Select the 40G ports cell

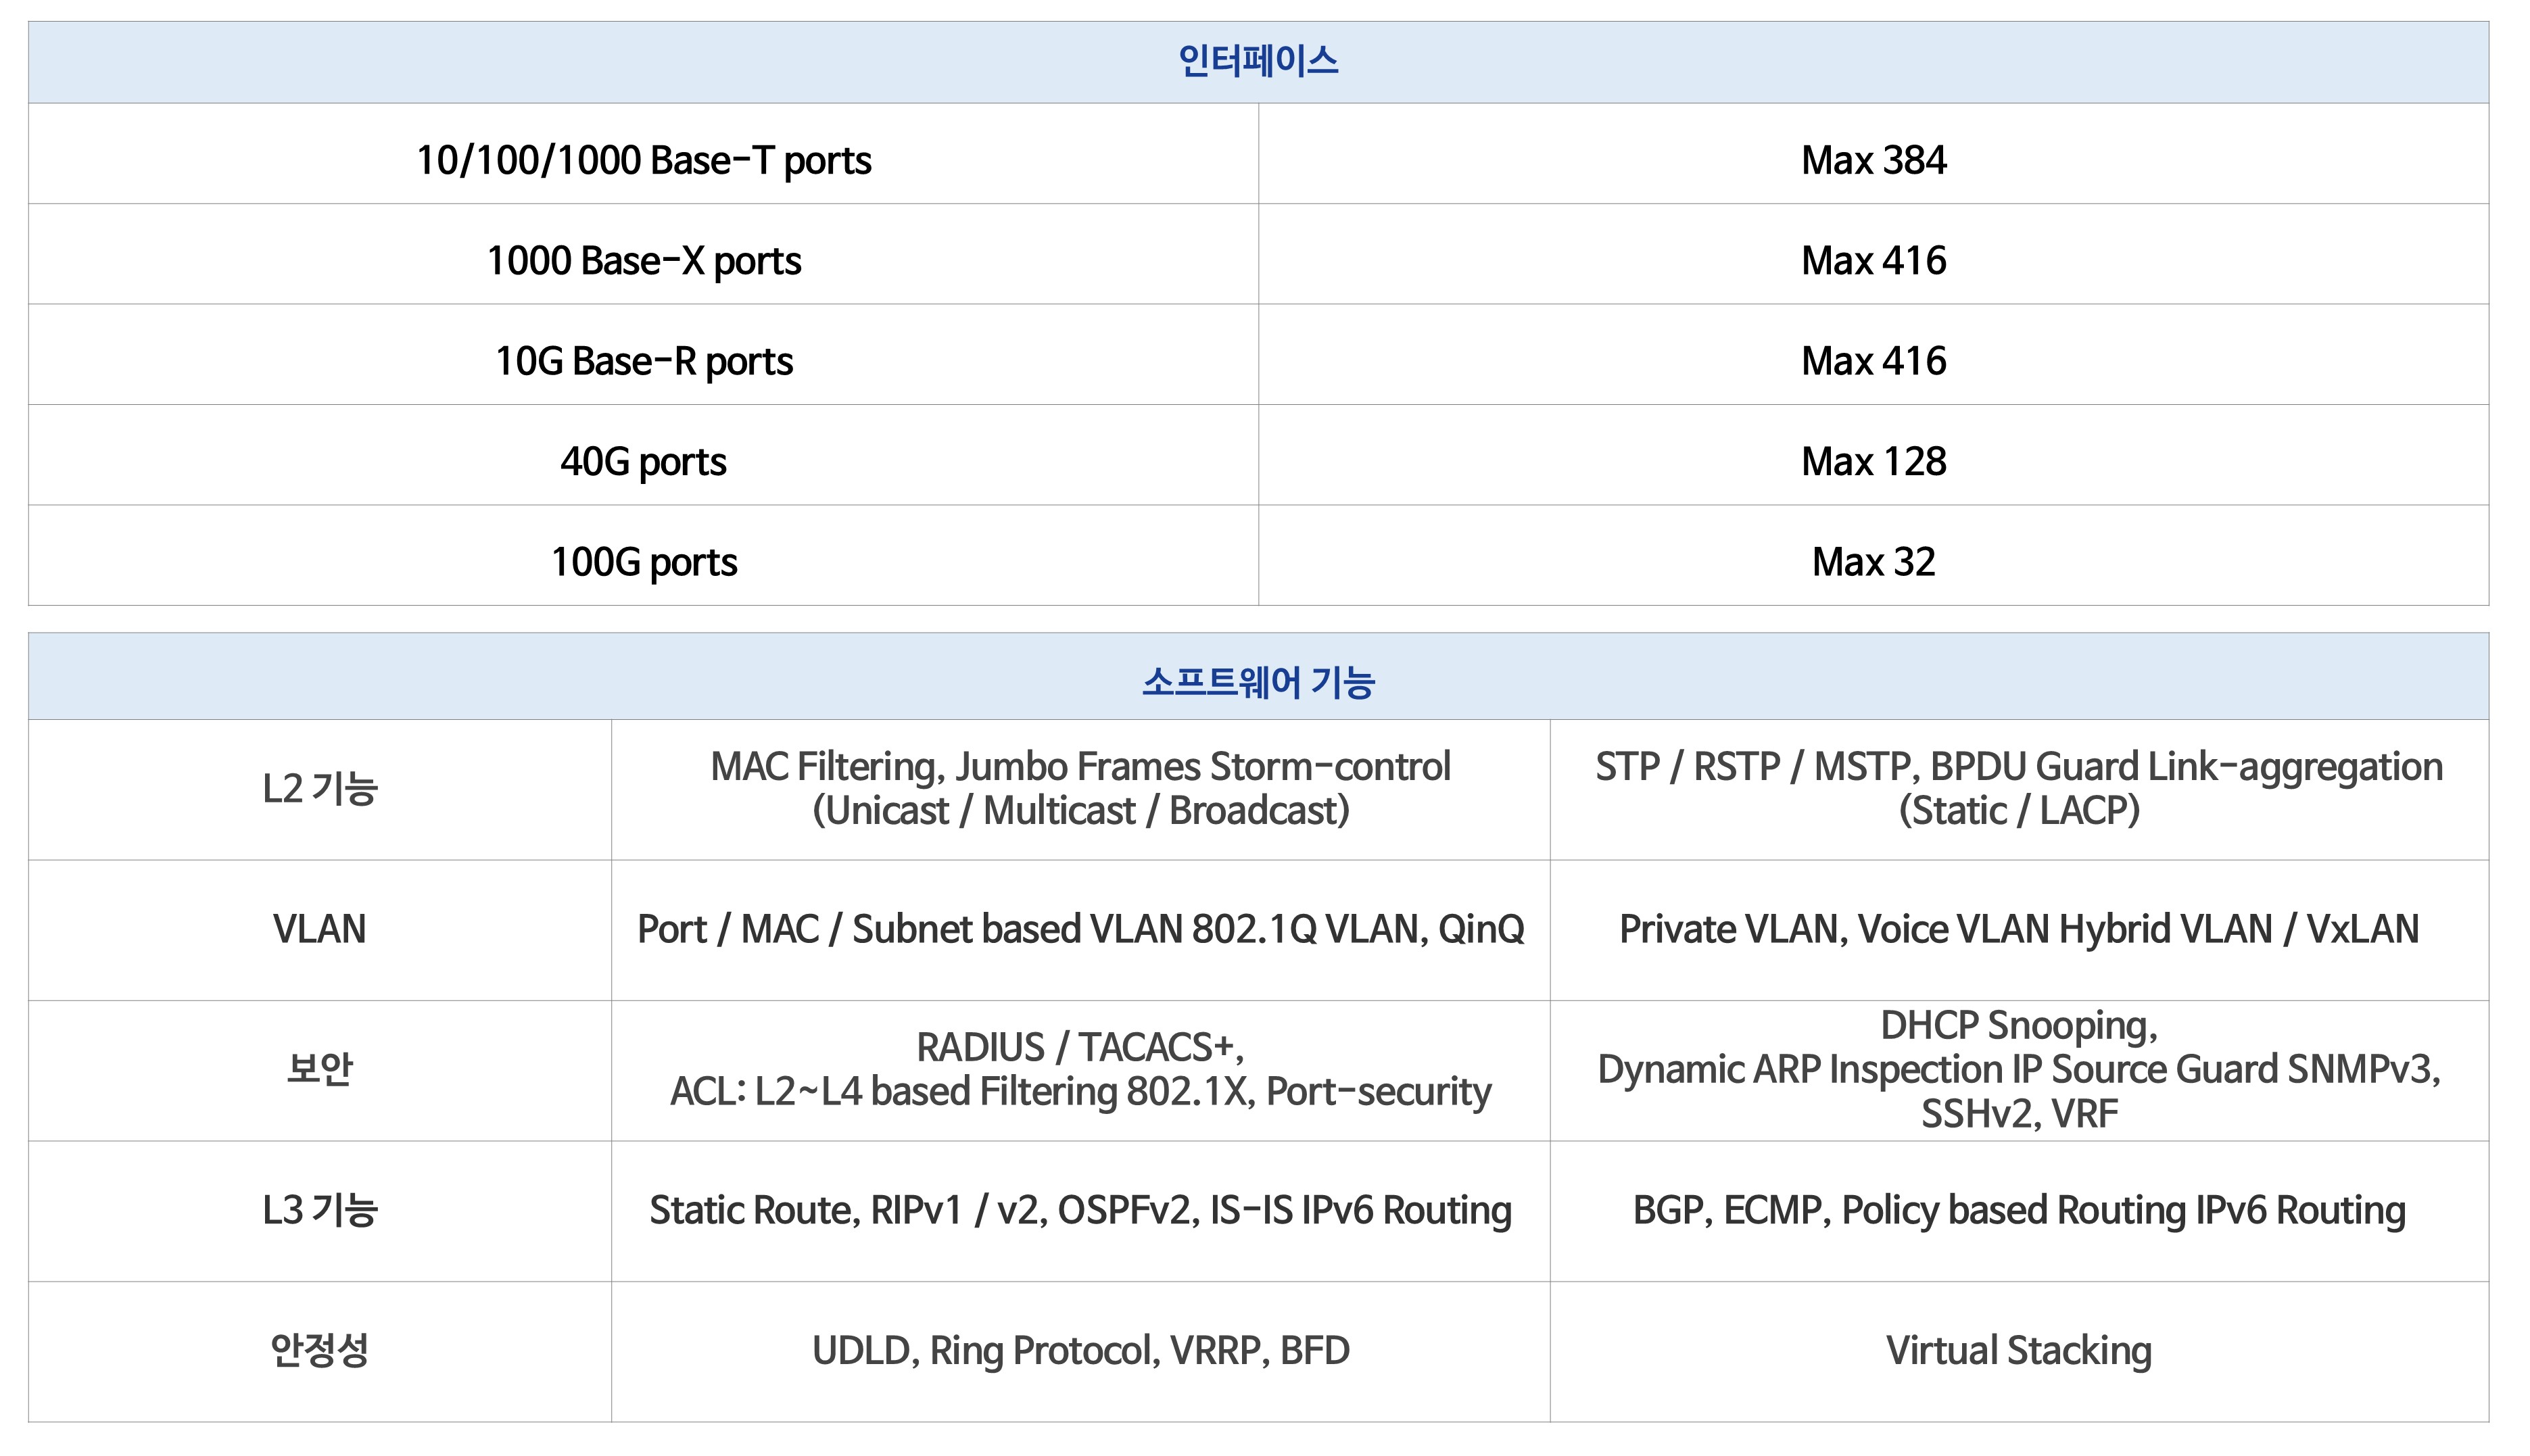[x=643, y=461]
